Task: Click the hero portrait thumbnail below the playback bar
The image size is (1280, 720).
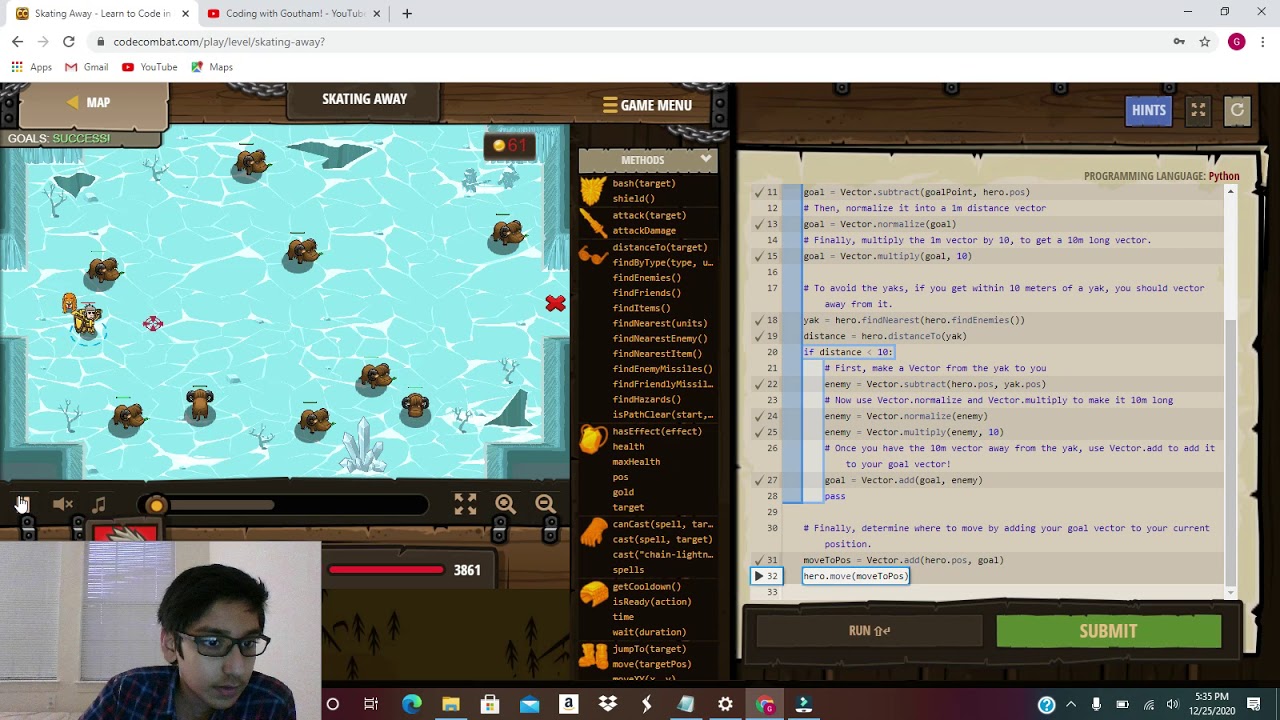Action: (125, 535)
